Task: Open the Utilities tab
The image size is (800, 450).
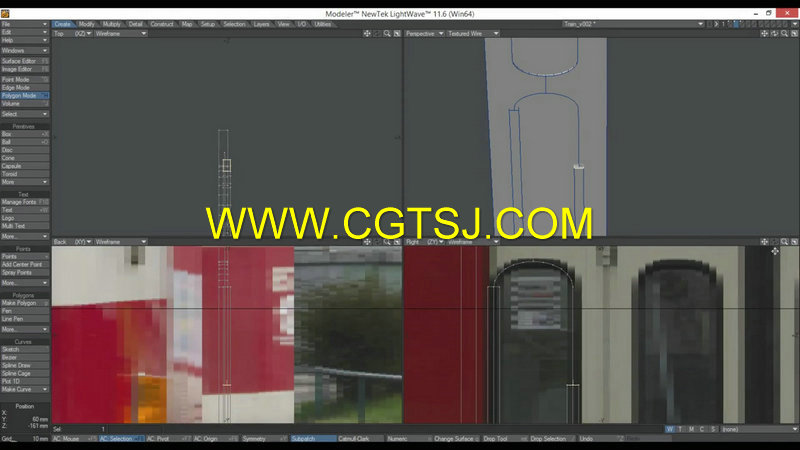Action: coord(322,24)
